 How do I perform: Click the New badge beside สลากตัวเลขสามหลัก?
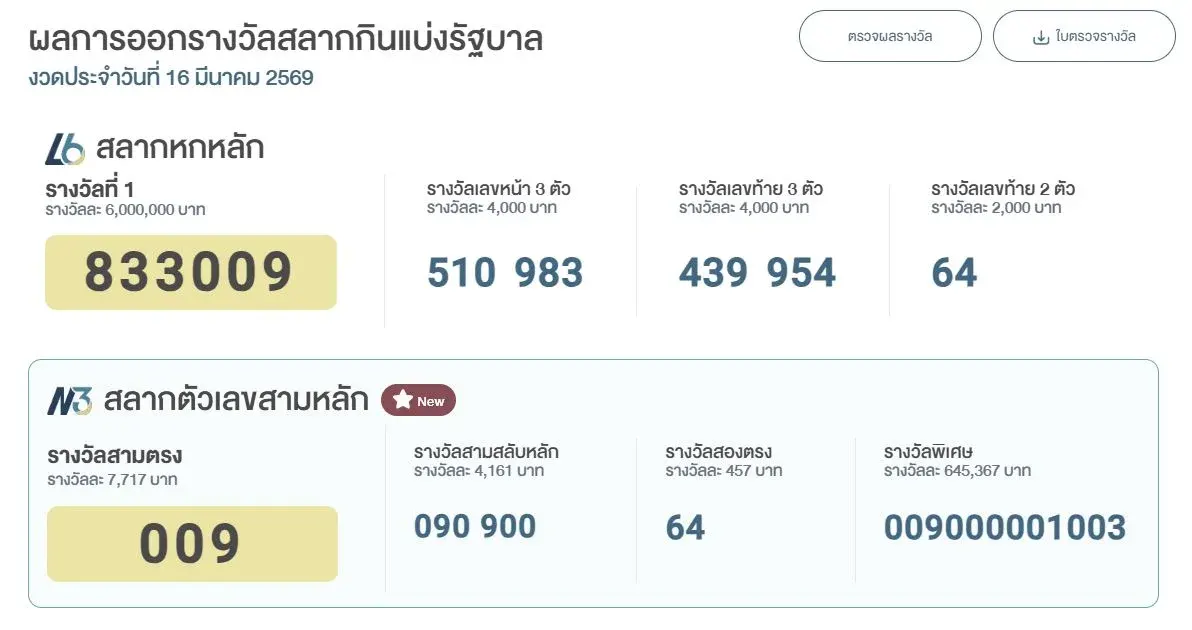pyautogui.click(x=418, y=401)
